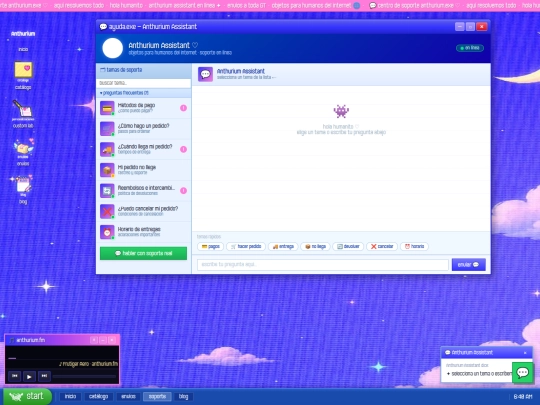Click the escribe tu pregunta input field
The image size is (540, 405).
tap(322, 264)
